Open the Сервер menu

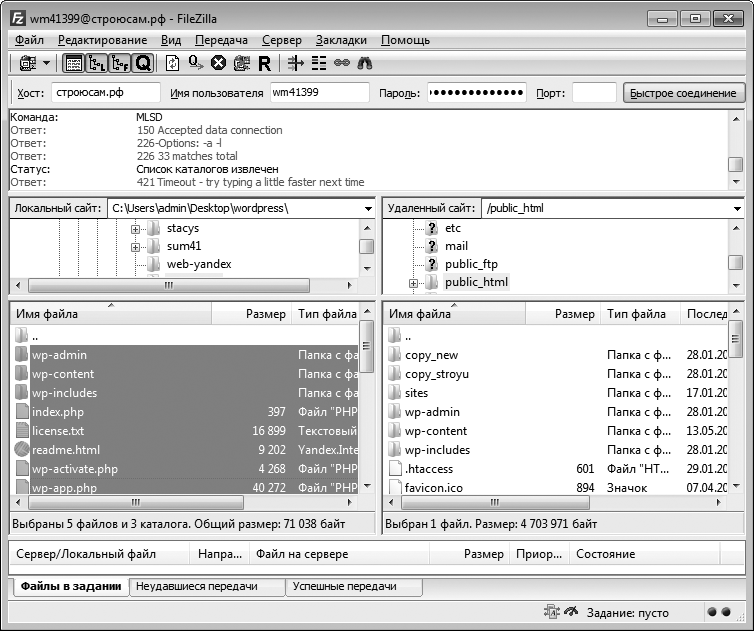coord(281,40)
